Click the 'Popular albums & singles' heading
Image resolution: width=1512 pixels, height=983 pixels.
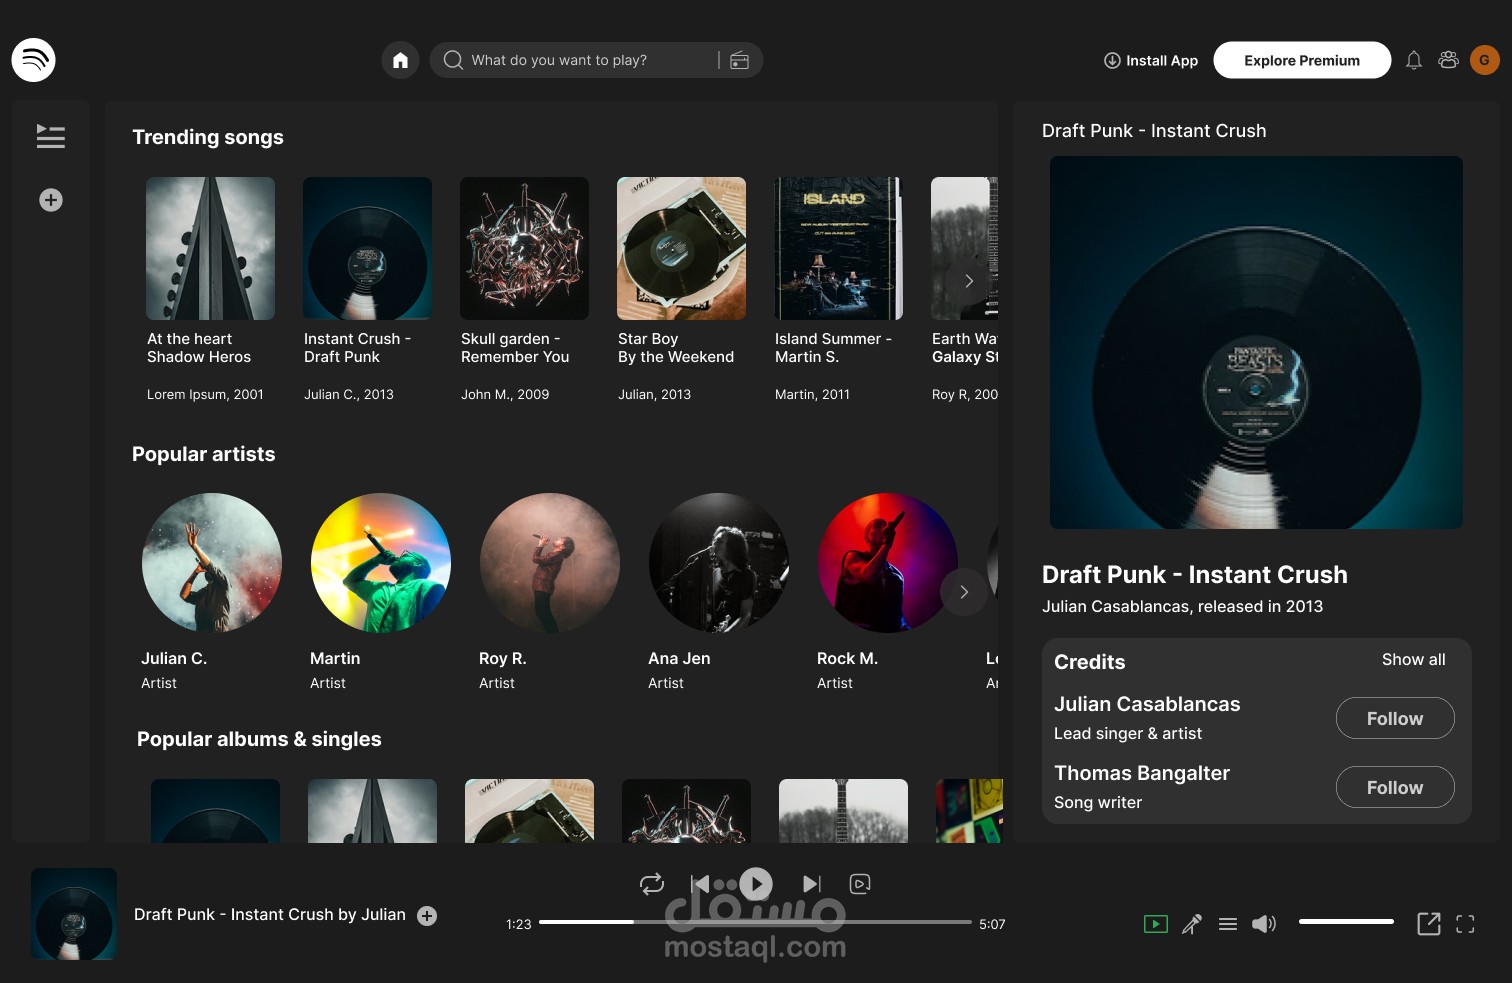pyautogui.click(x=259, y=739)
